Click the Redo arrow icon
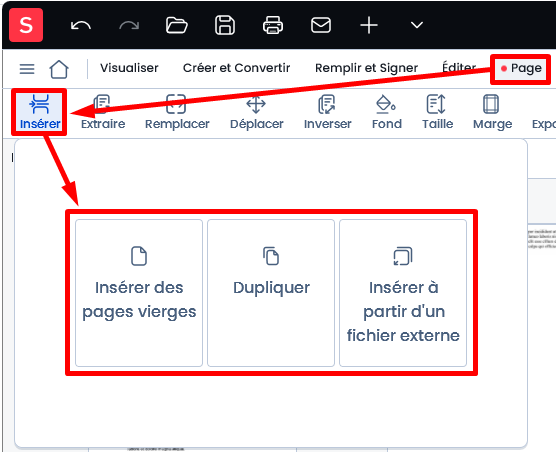This screenshot has width=556, height=452. 129,26
